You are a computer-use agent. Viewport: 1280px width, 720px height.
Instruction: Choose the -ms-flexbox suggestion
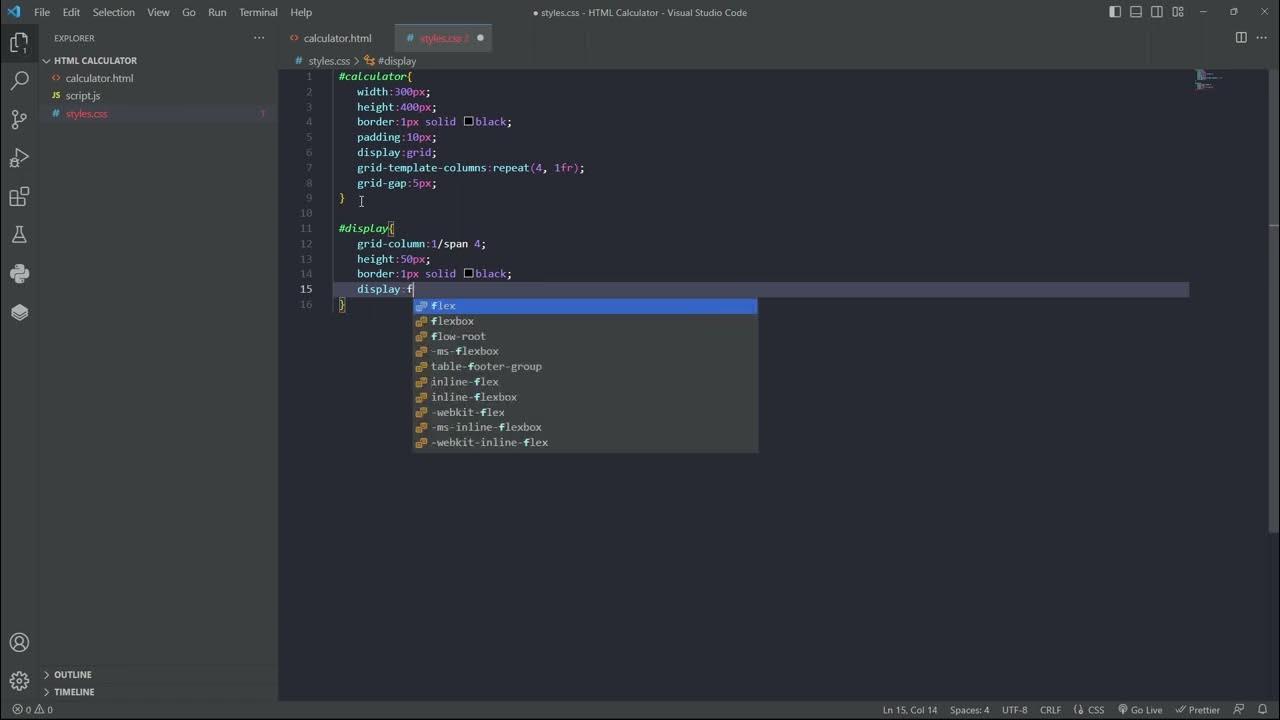click(x=586, y=351)
